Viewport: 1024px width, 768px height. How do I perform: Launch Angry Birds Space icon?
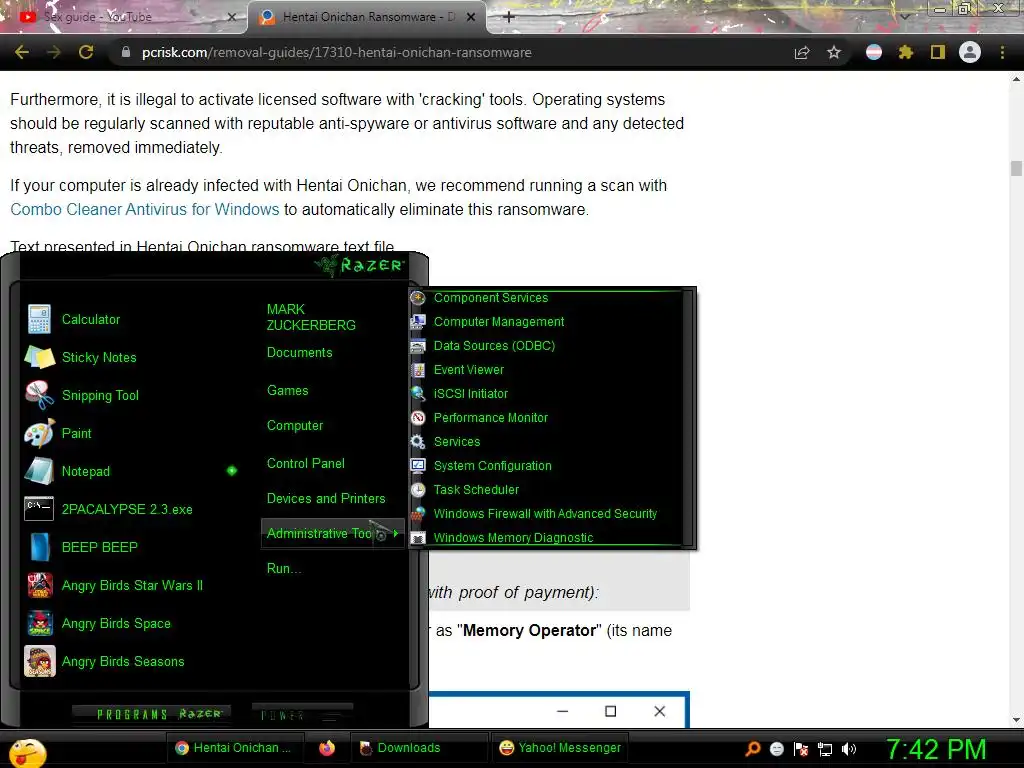point(40,623)
